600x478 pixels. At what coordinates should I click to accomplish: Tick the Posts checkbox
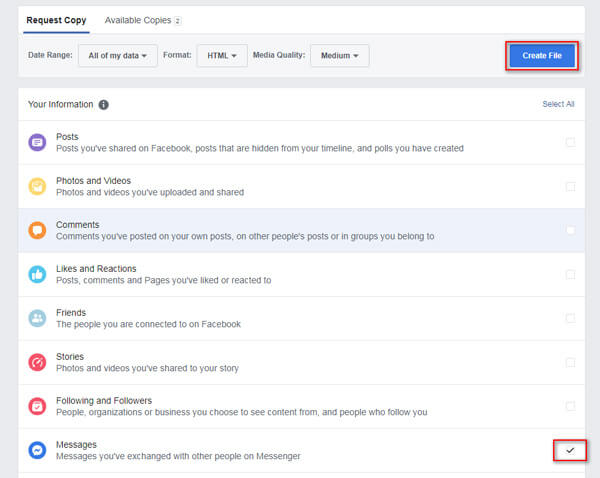point(570,142)
